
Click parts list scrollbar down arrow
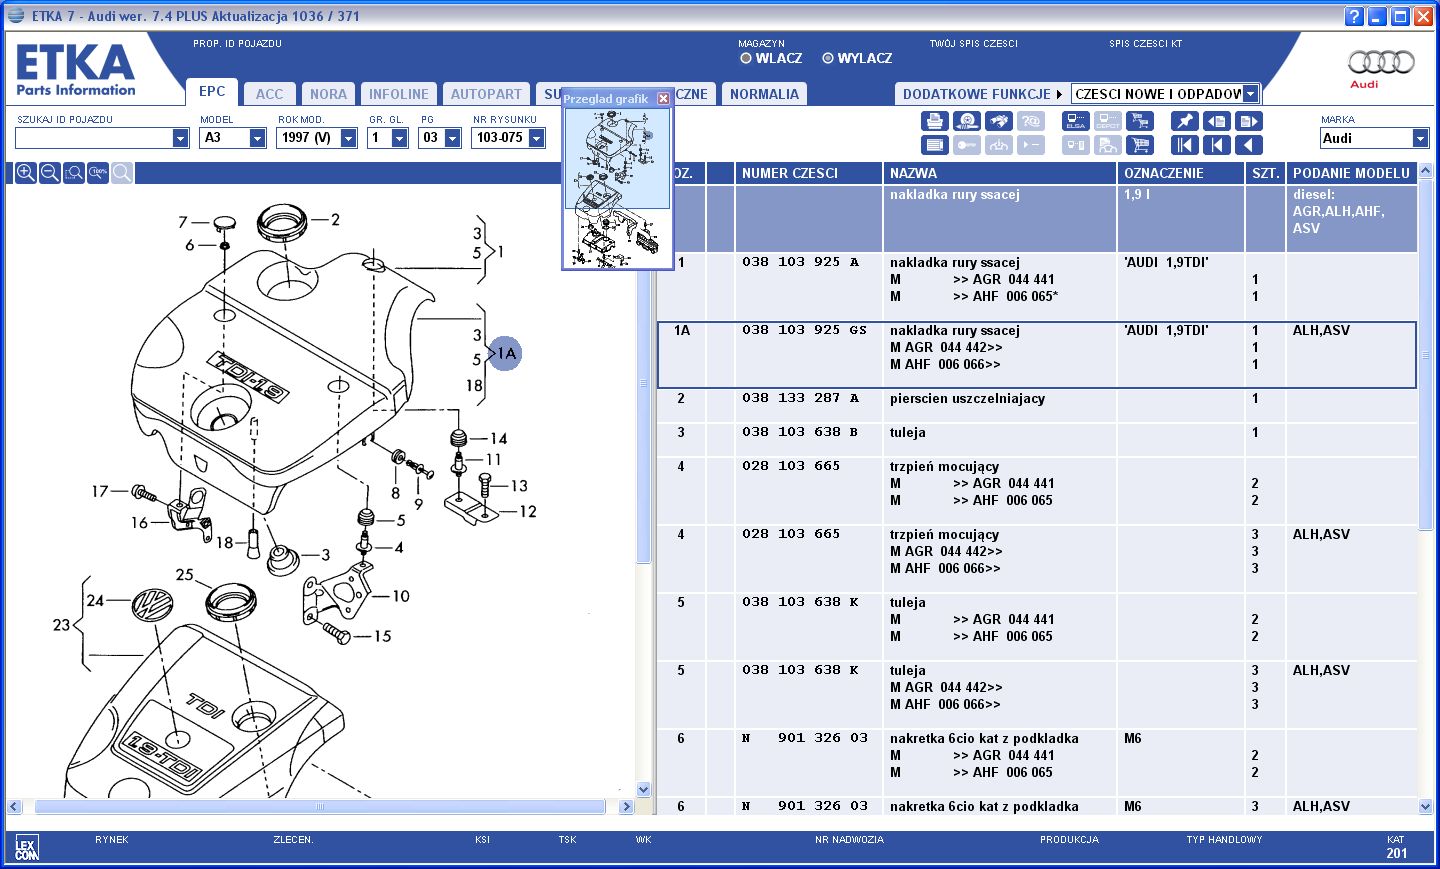[x=1425, y=806]
